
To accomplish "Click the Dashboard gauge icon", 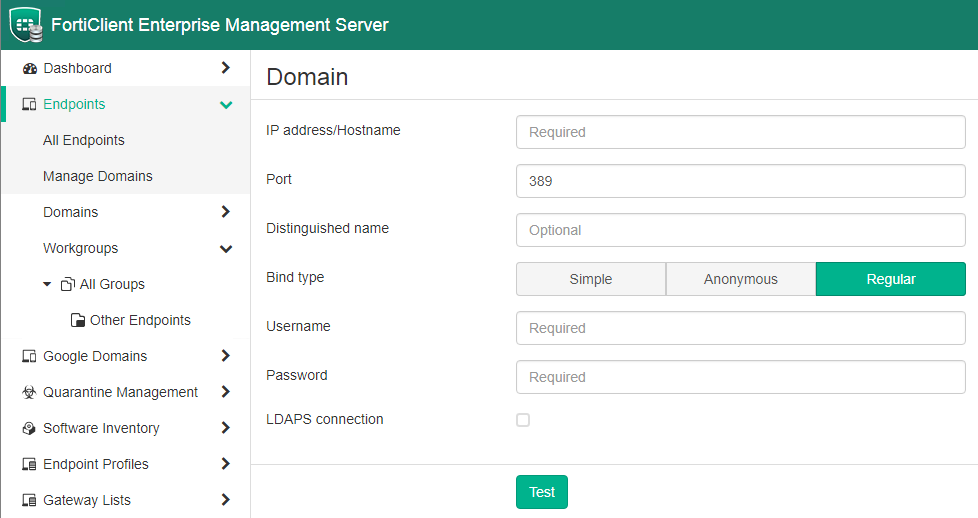I will pos(29,69).
